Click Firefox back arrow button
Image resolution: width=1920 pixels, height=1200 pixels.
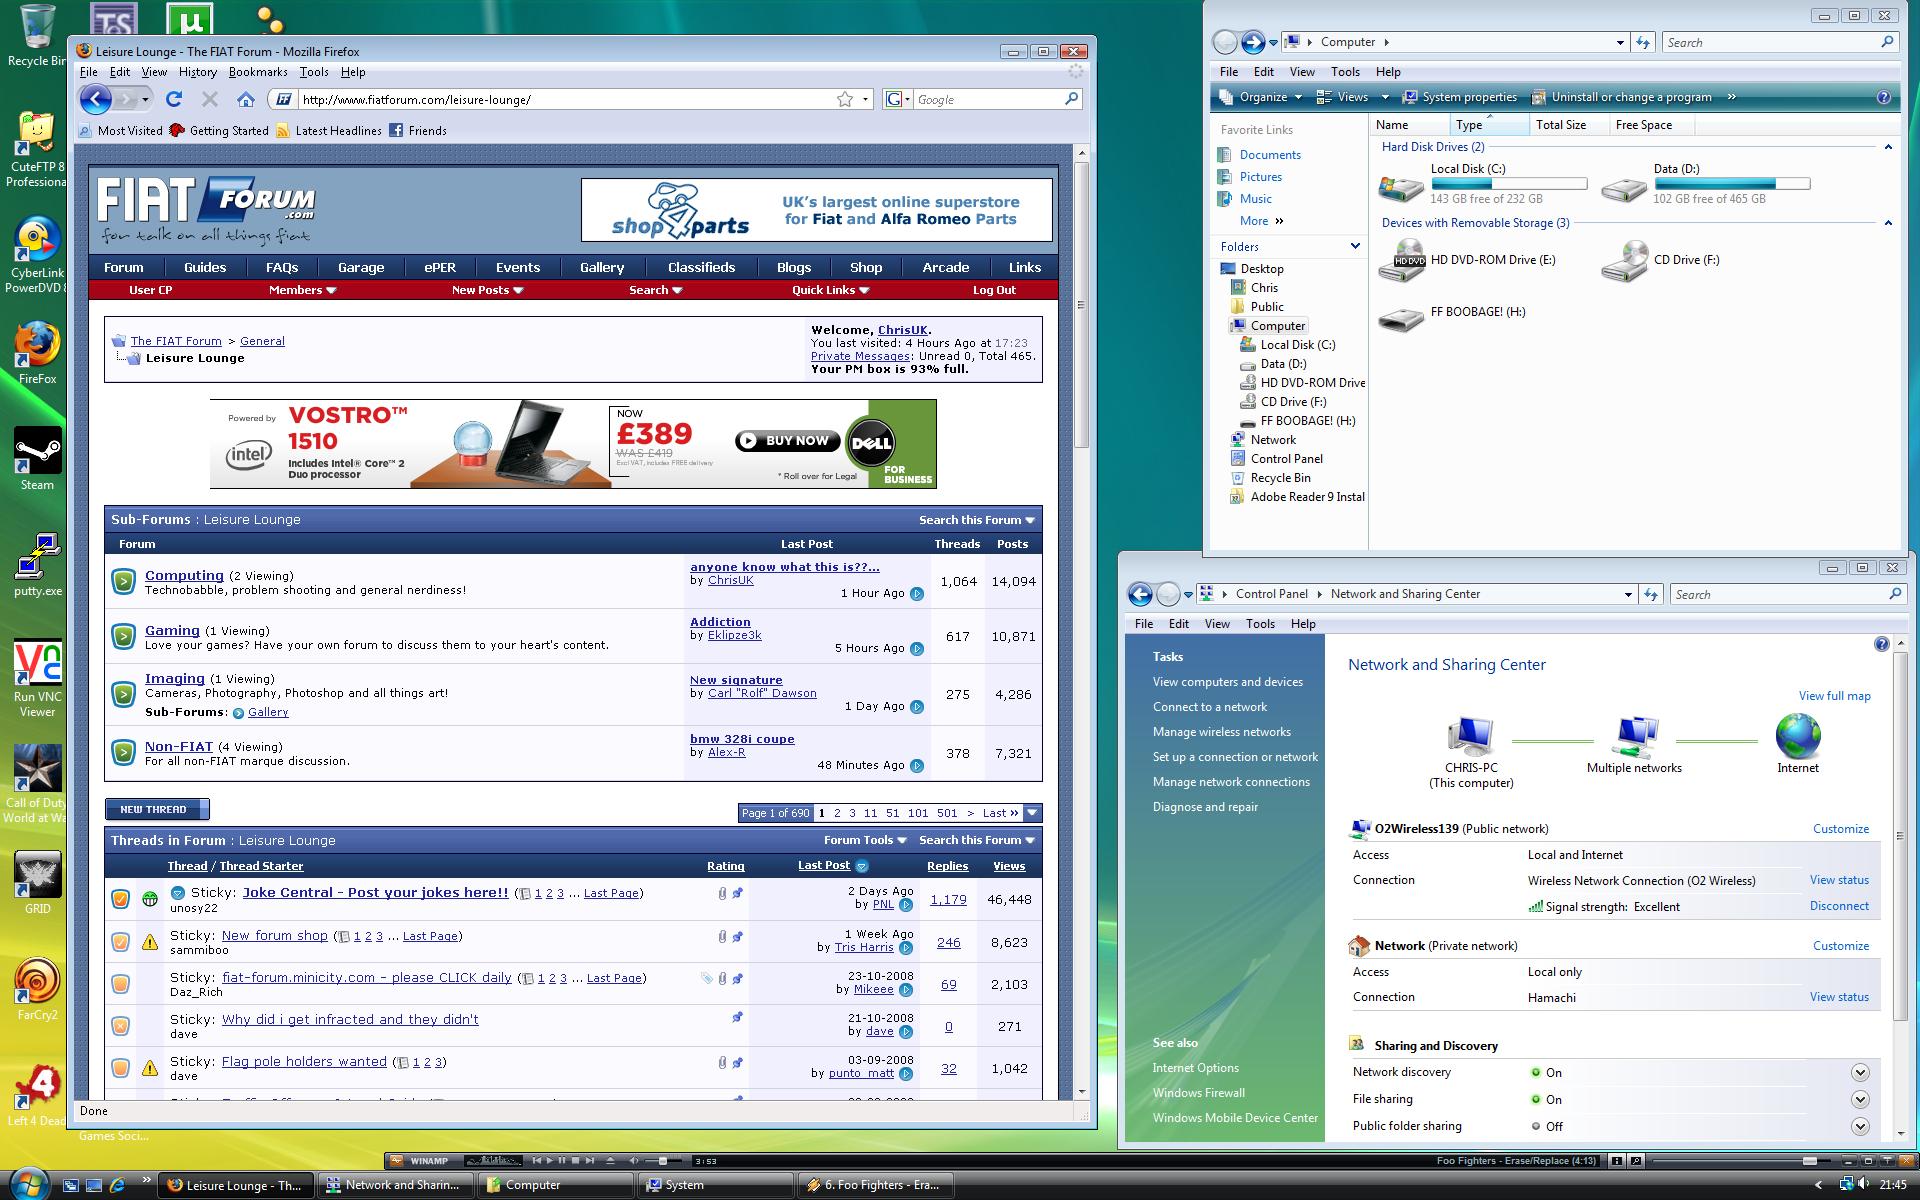click(95, 99)
